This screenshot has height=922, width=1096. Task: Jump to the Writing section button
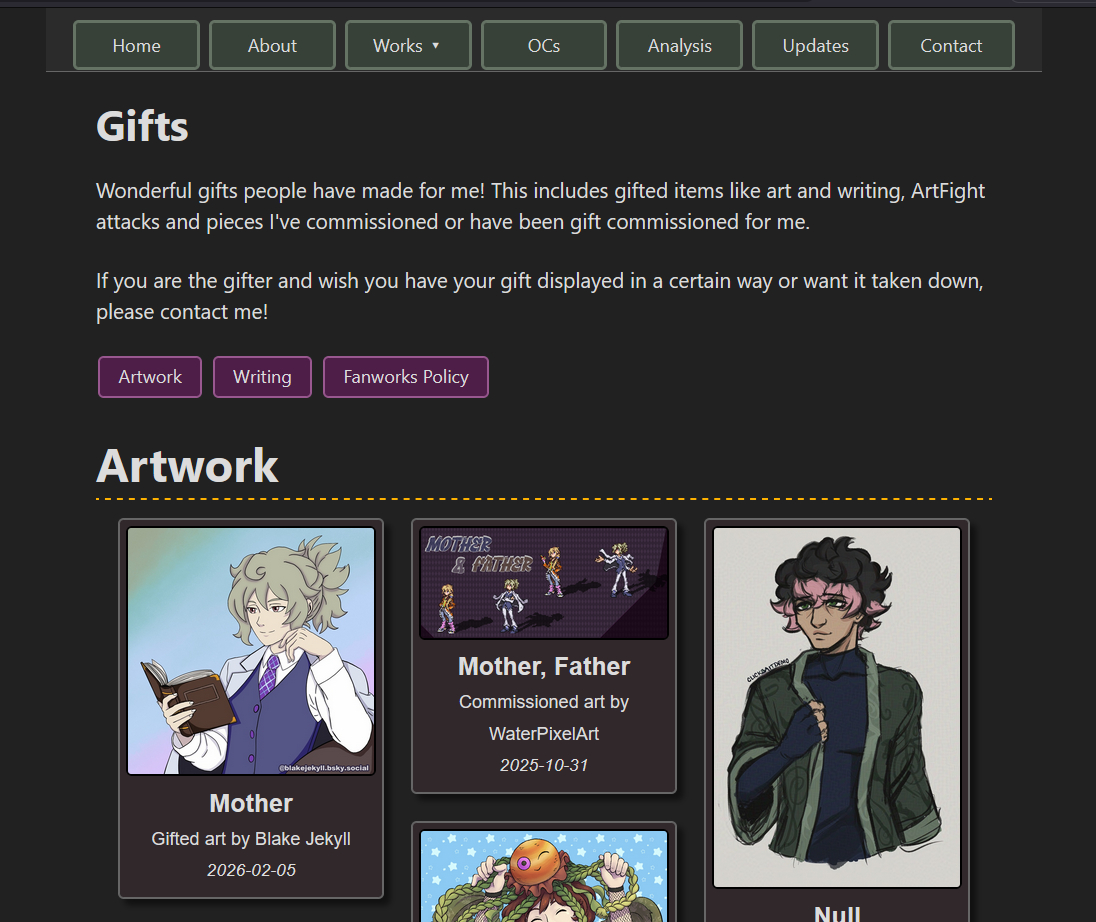pos(262,377)
